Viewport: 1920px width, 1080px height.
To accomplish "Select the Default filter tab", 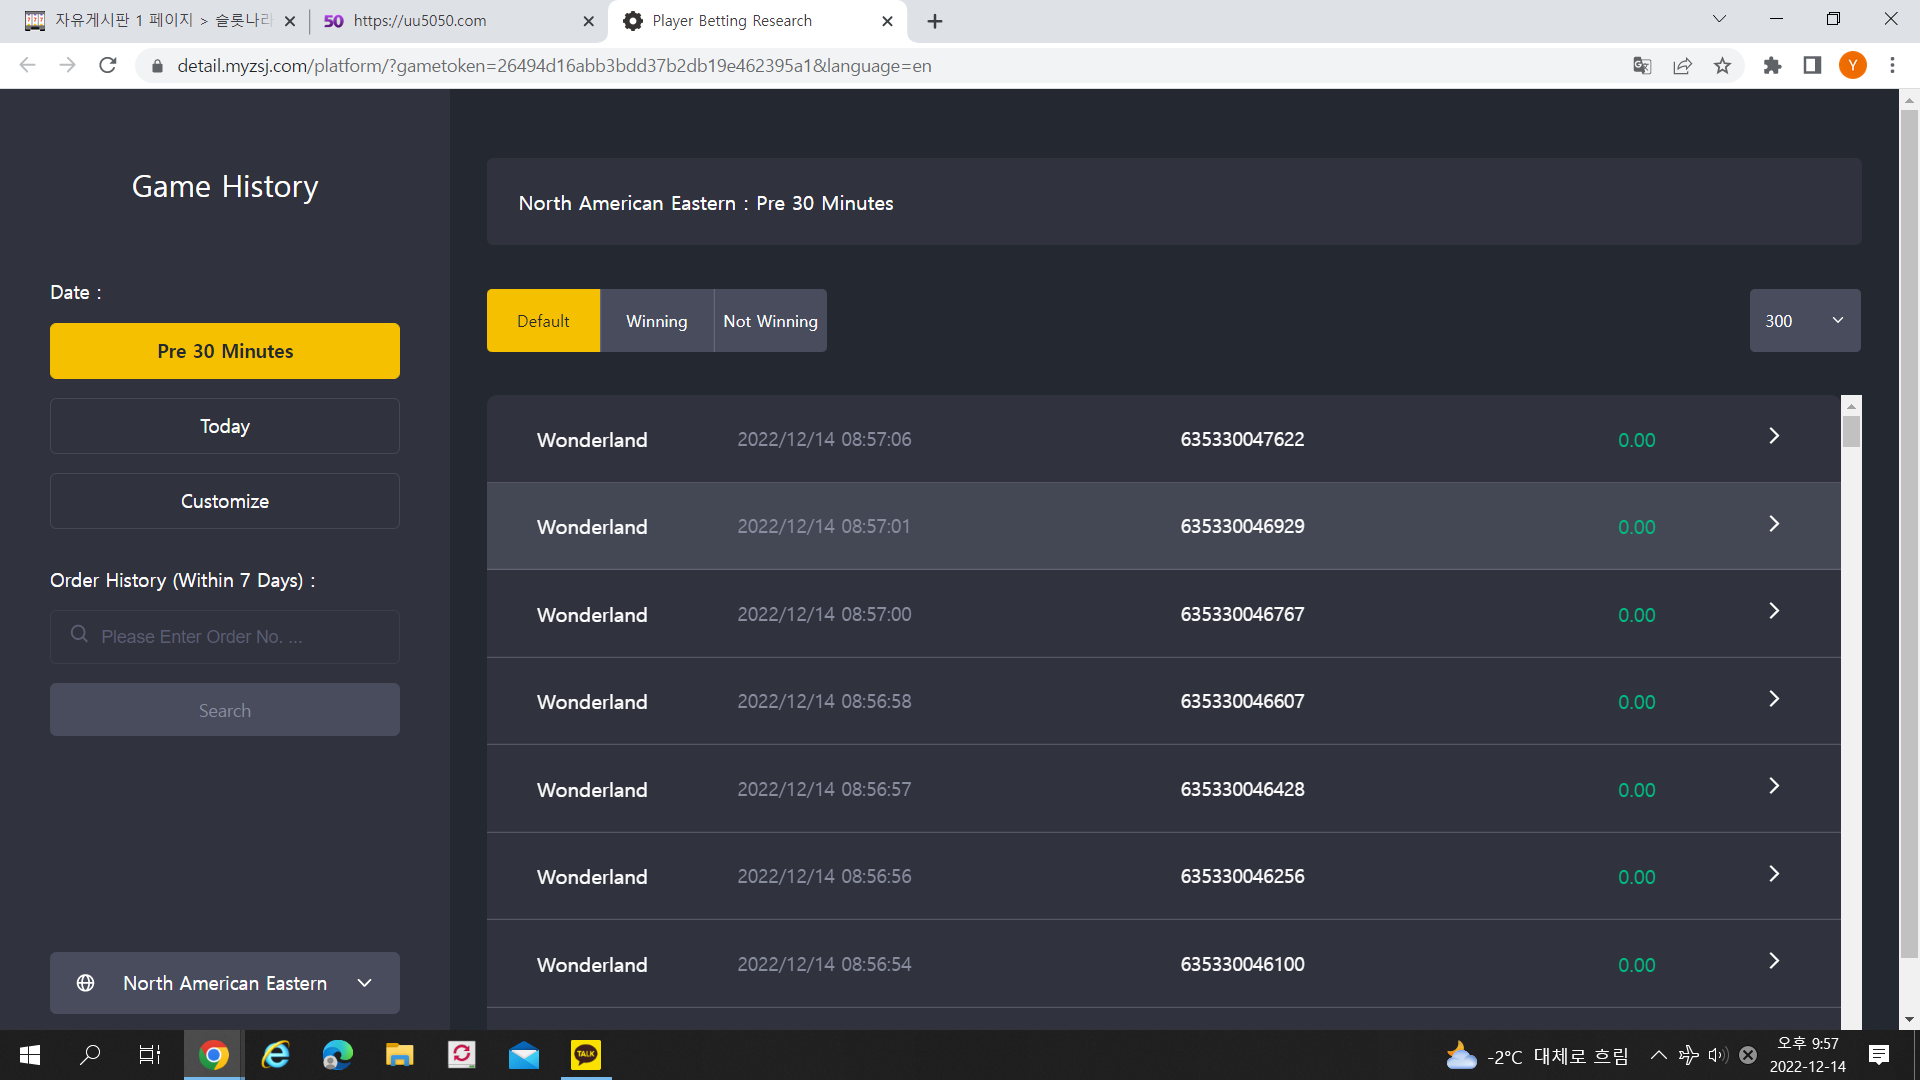I will click(x=543, y=321).
